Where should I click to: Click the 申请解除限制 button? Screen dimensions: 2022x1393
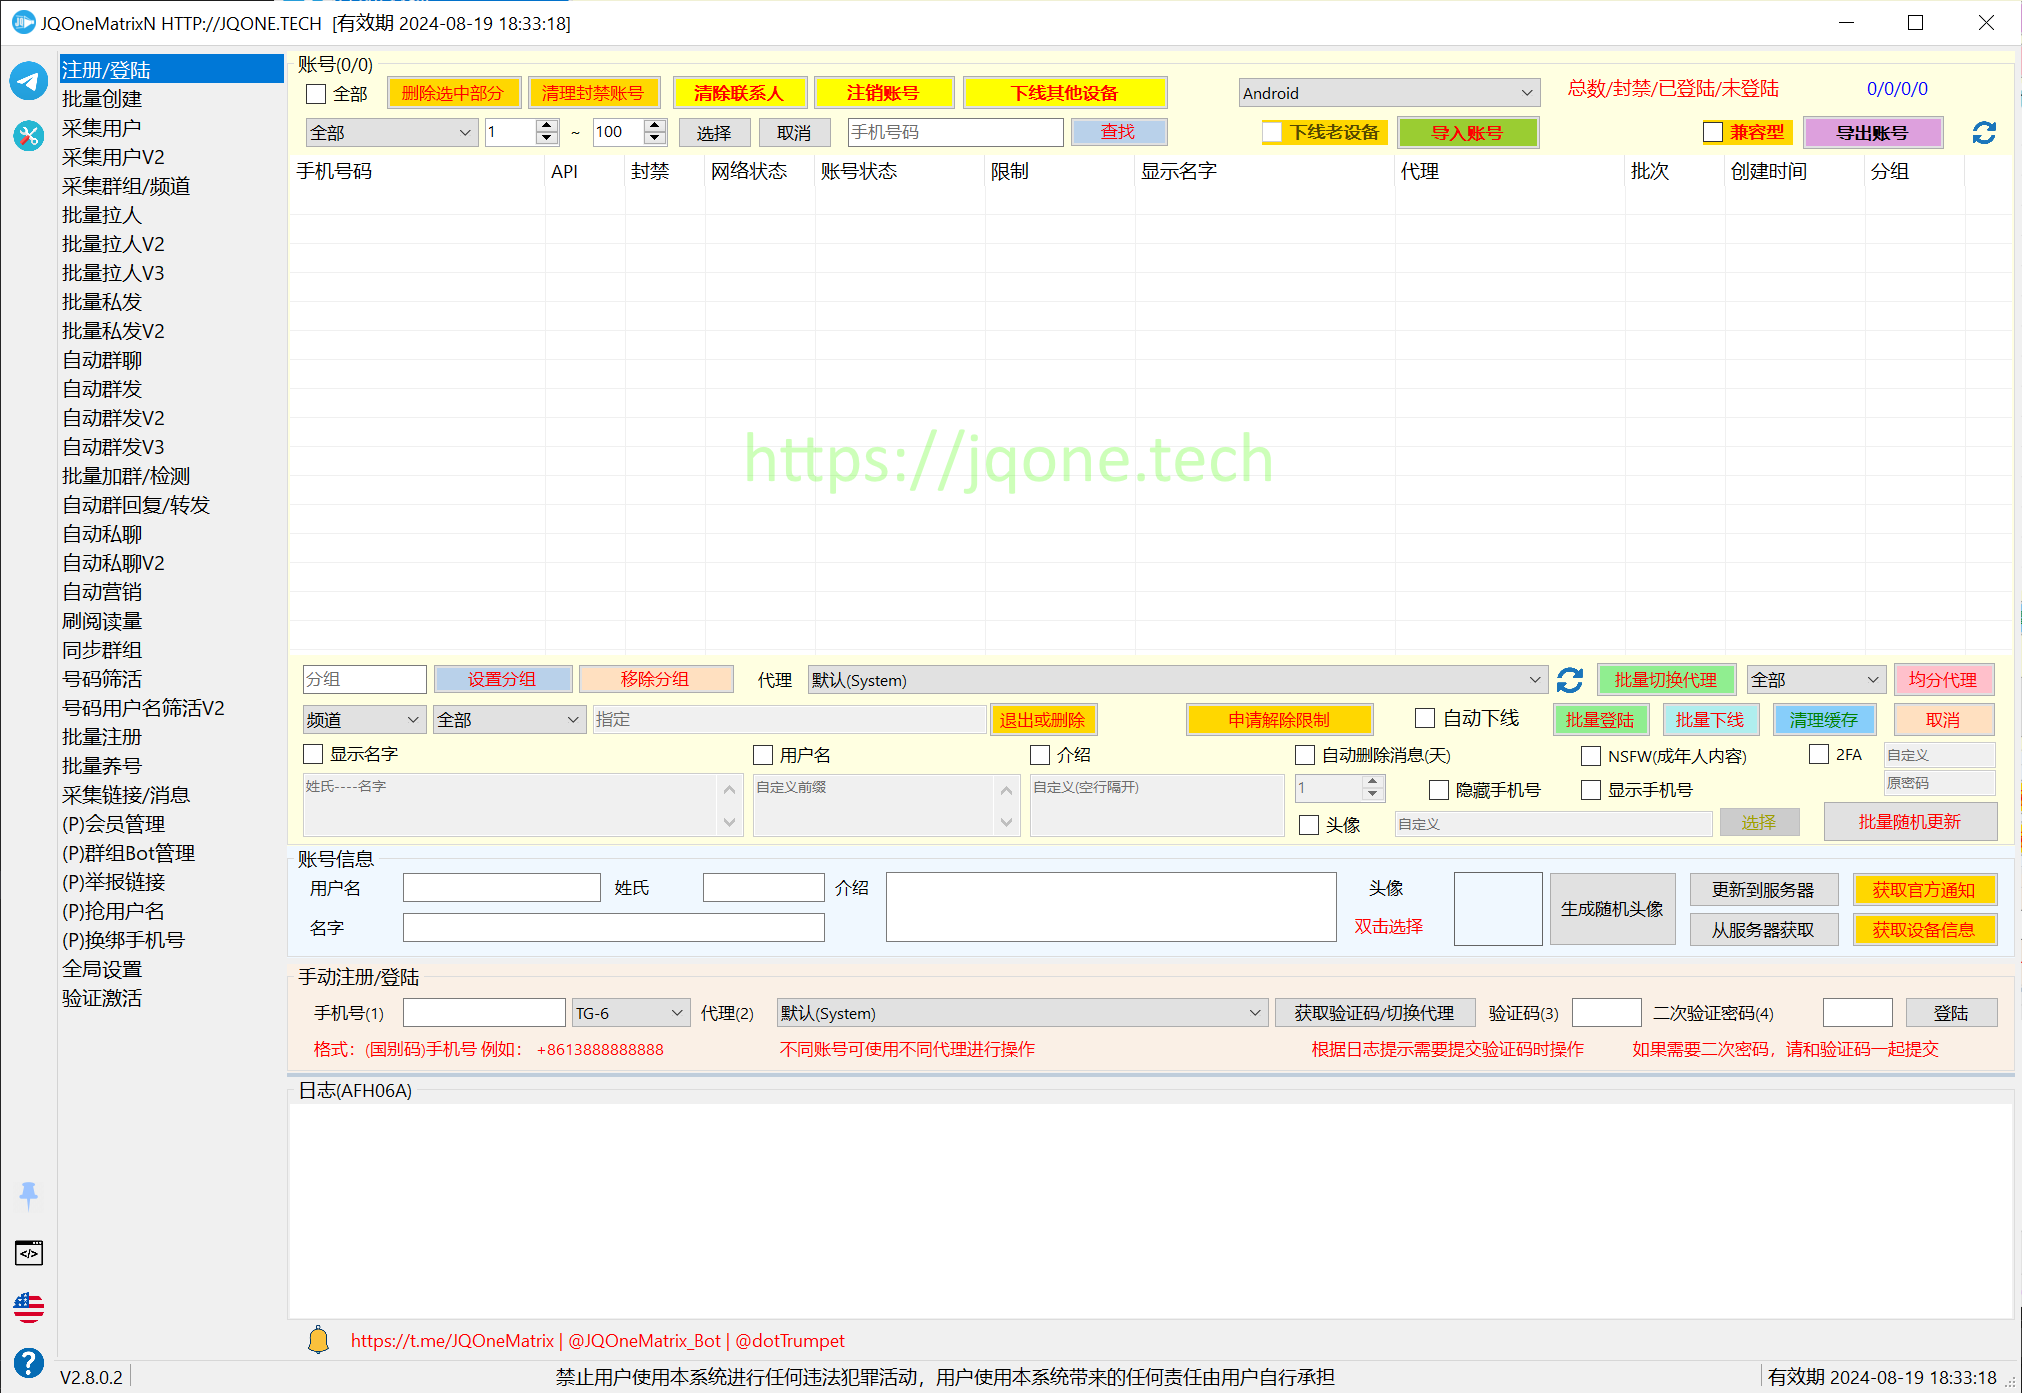(1280, 720)
